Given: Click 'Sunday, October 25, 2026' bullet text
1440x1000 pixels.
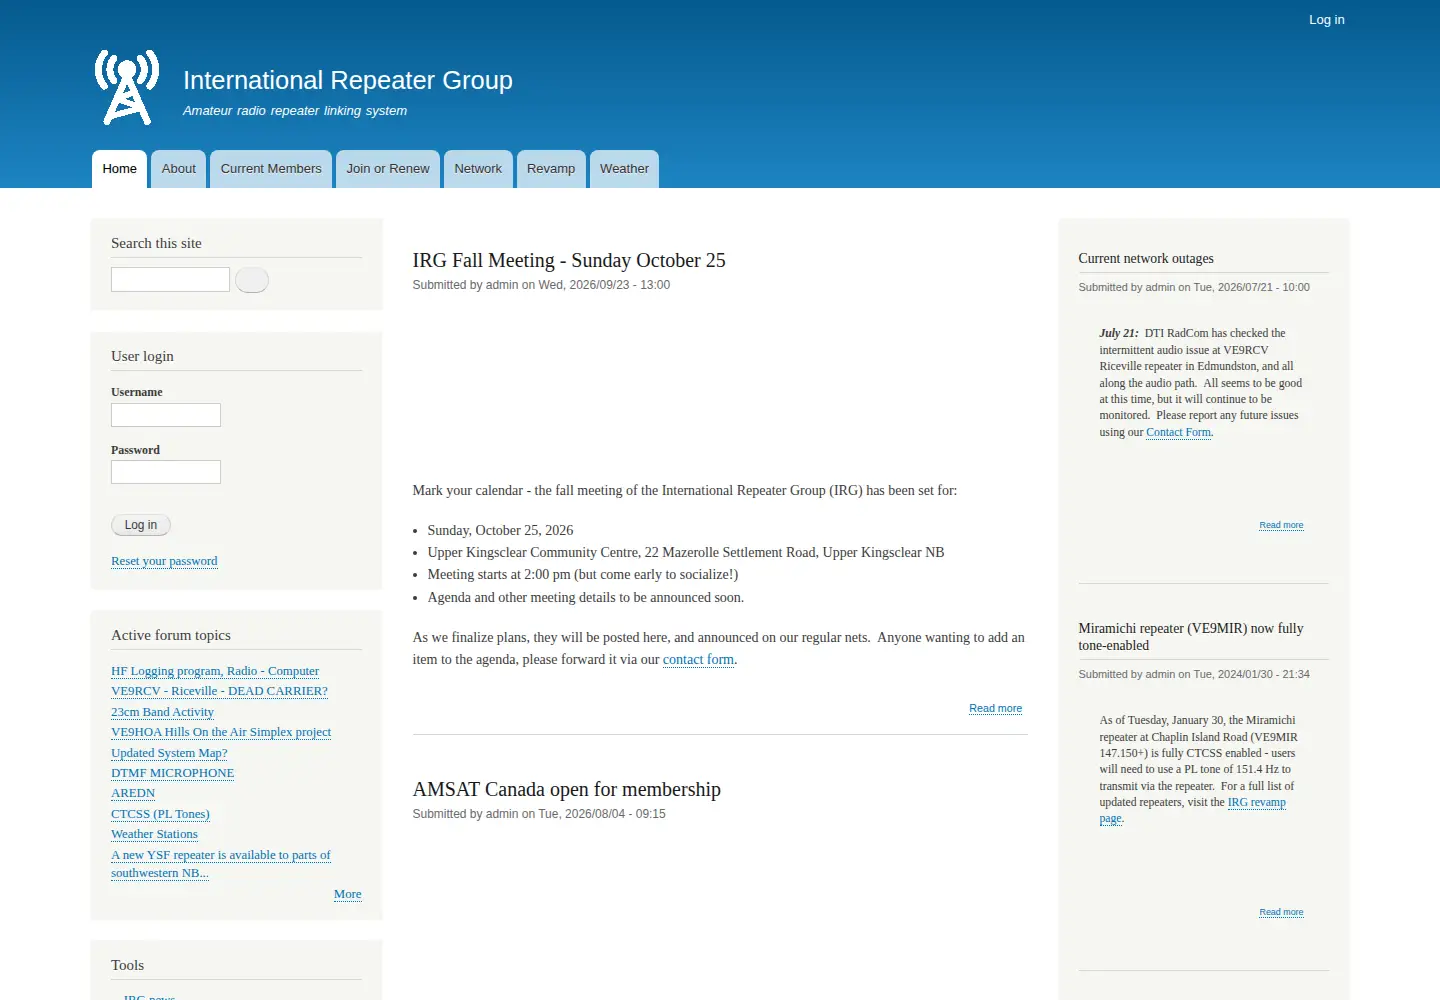Looking at the screenshot, I should (500, 530).
